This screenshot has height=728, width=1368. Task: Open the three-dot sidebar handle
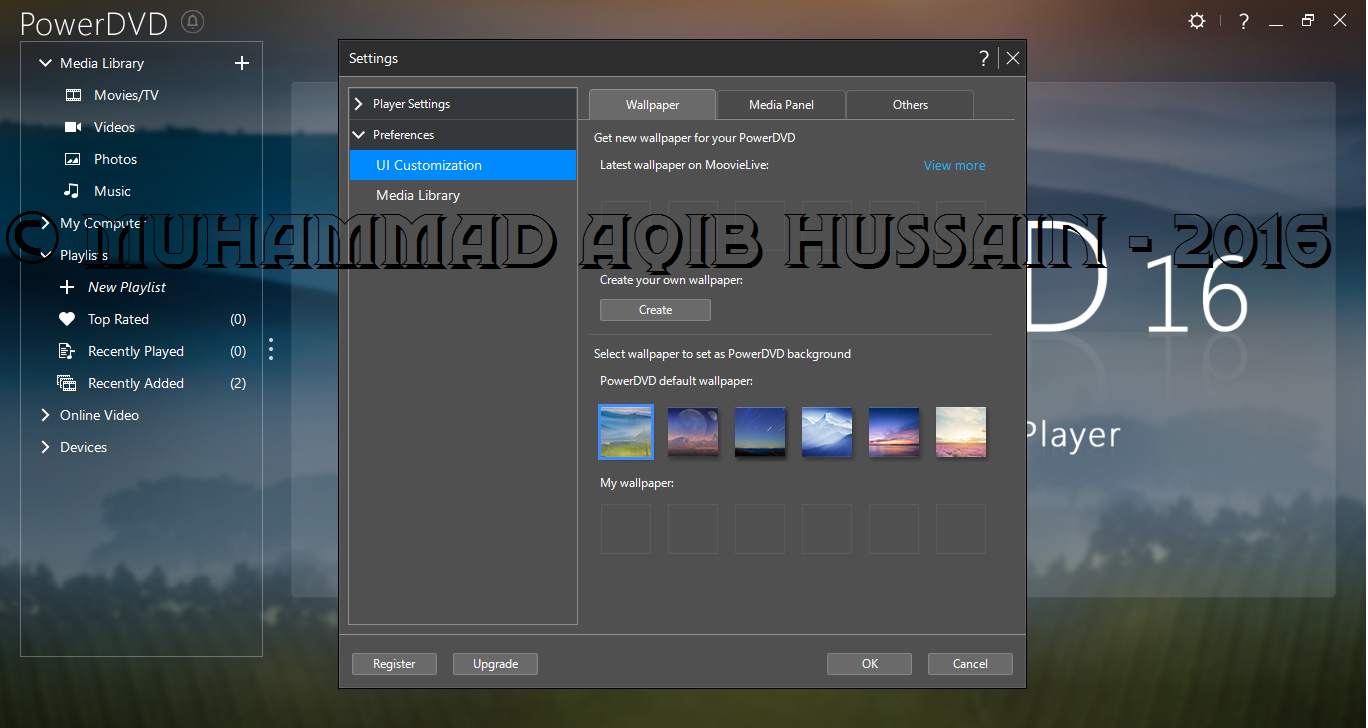(x=271, y=349)
